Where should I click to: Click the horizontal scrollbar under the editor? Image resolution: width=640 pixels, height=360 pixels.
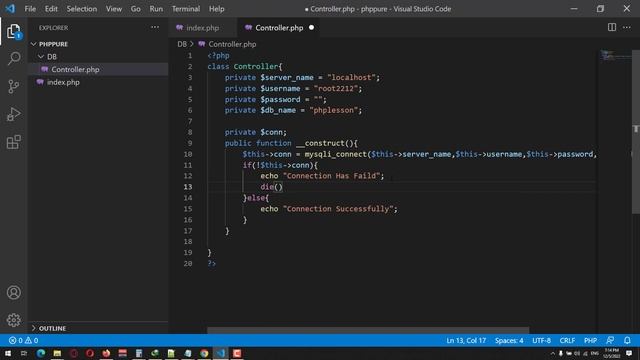click(x=368, y=330)
